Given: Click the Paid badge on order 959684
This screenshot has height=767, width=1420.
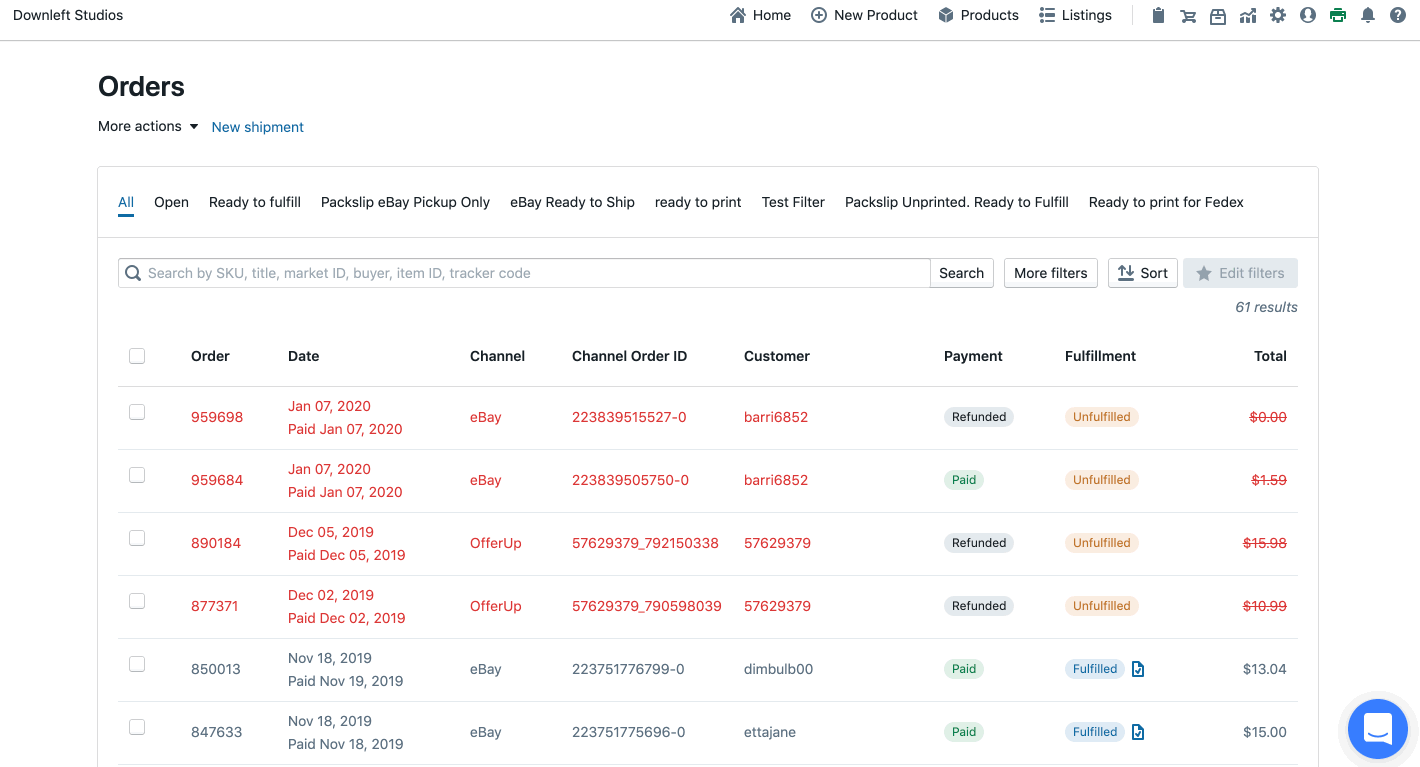Looking at the screenshot, I should (964, 480).
